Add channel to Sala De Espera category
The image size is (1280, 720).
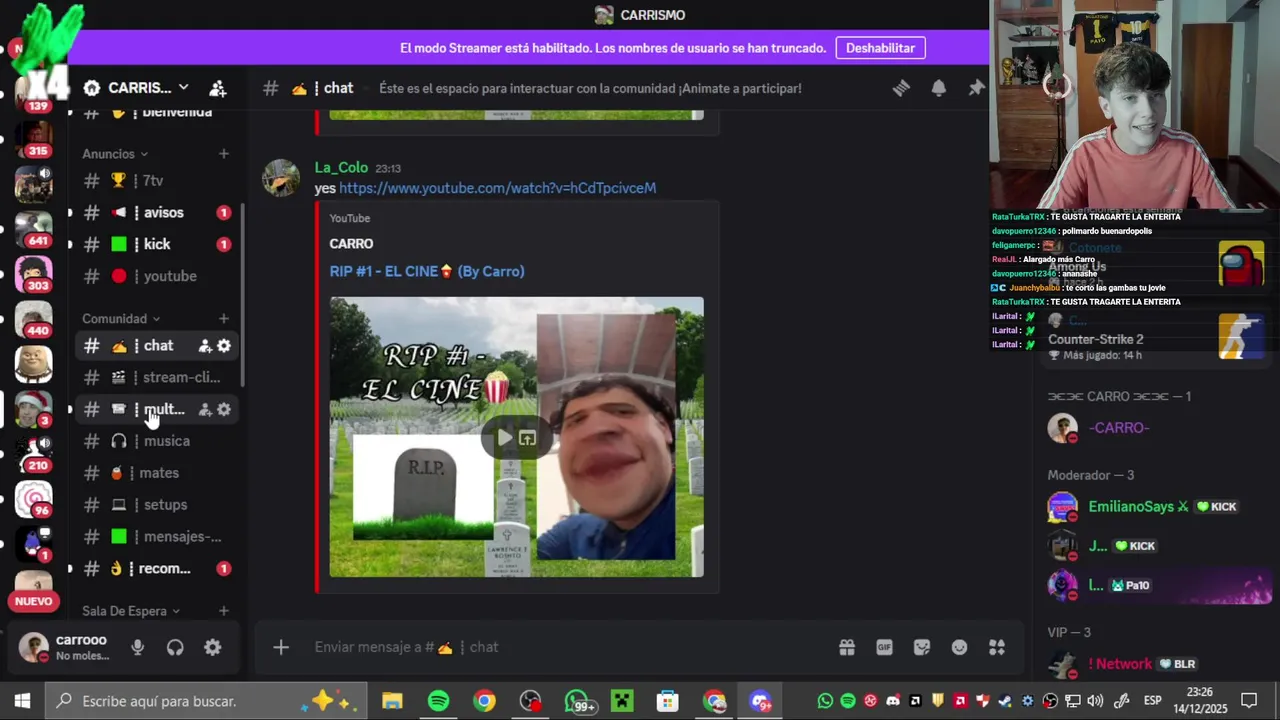(224, 611)
